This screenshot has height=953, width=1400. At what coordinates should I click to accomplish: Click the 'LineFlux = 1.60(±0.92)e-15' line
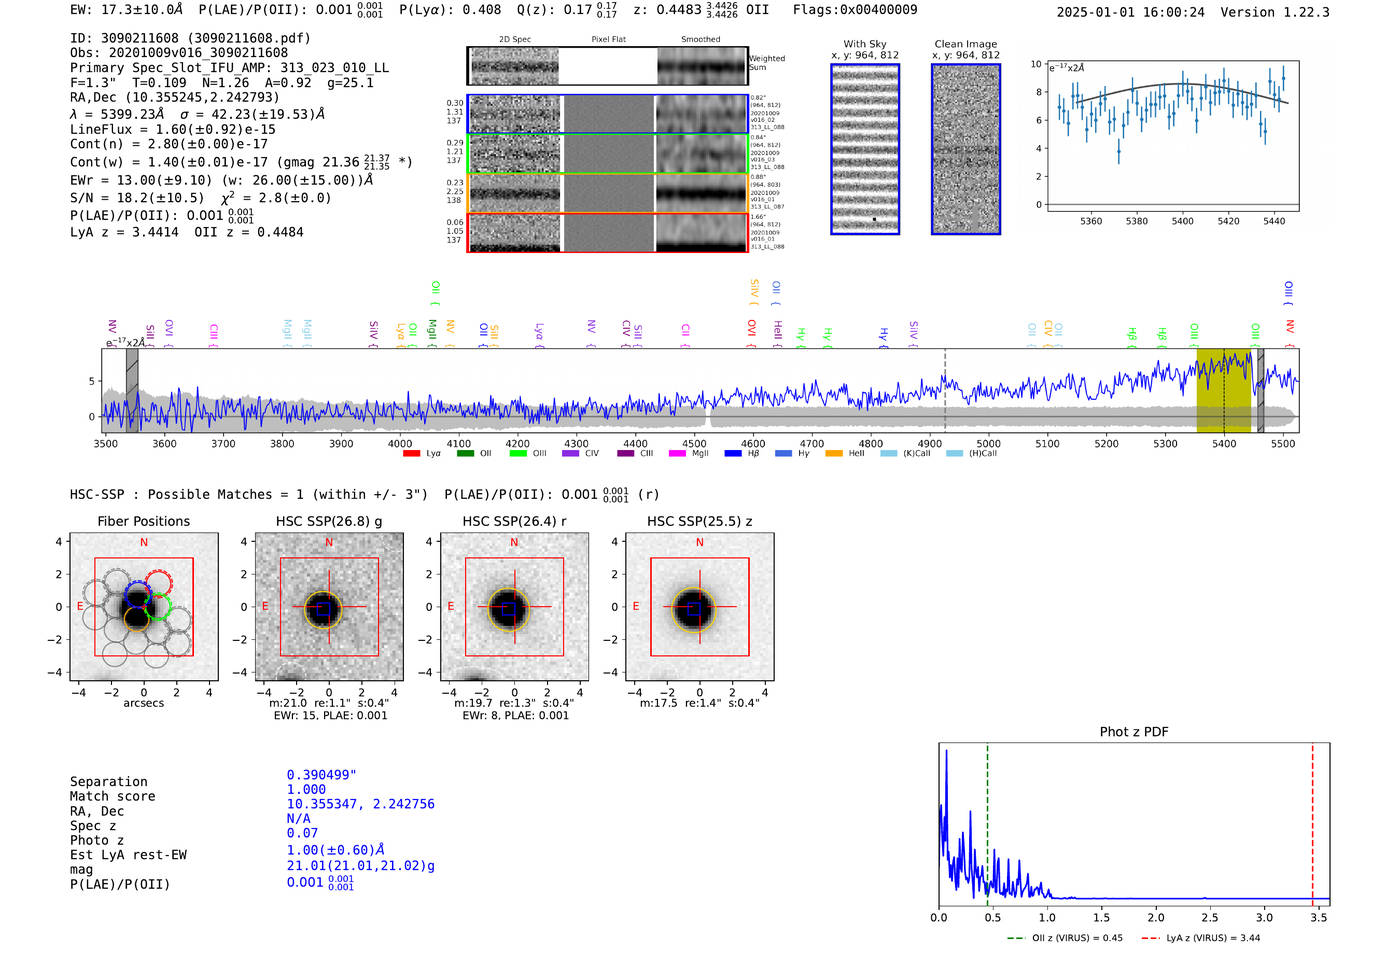(173, 130)
